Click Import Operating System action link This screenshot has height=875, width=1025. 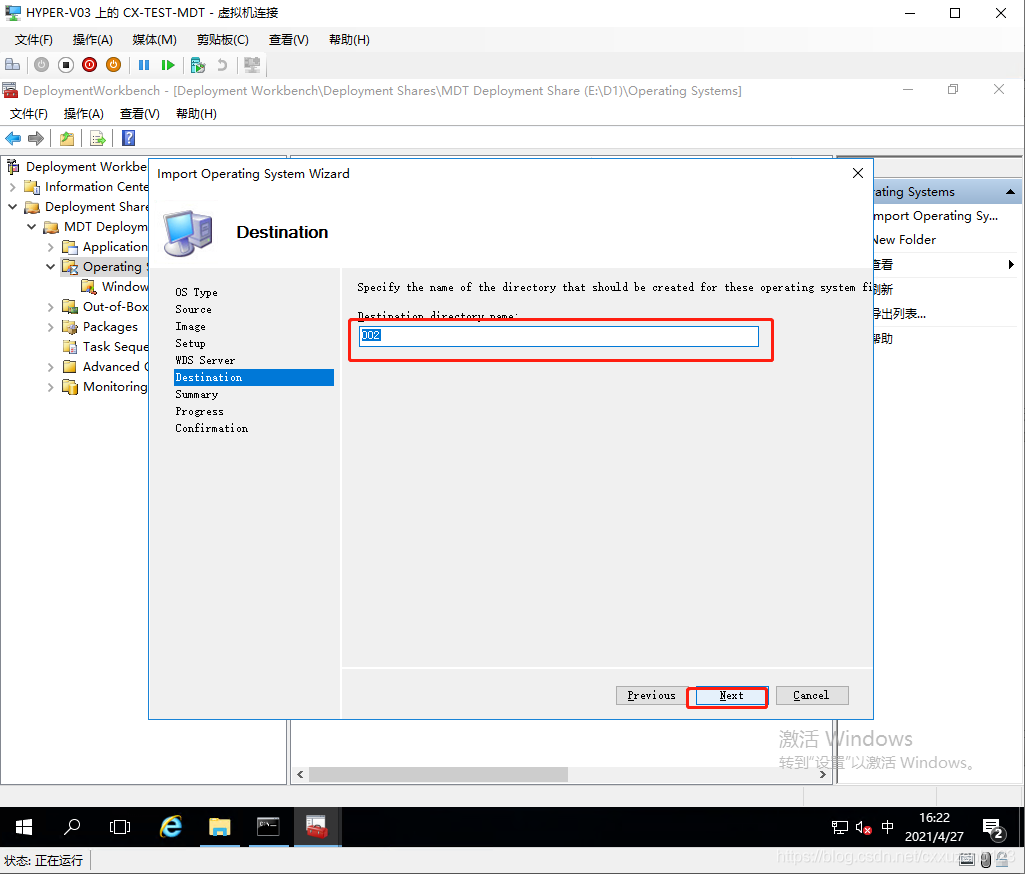coord(935,216)
